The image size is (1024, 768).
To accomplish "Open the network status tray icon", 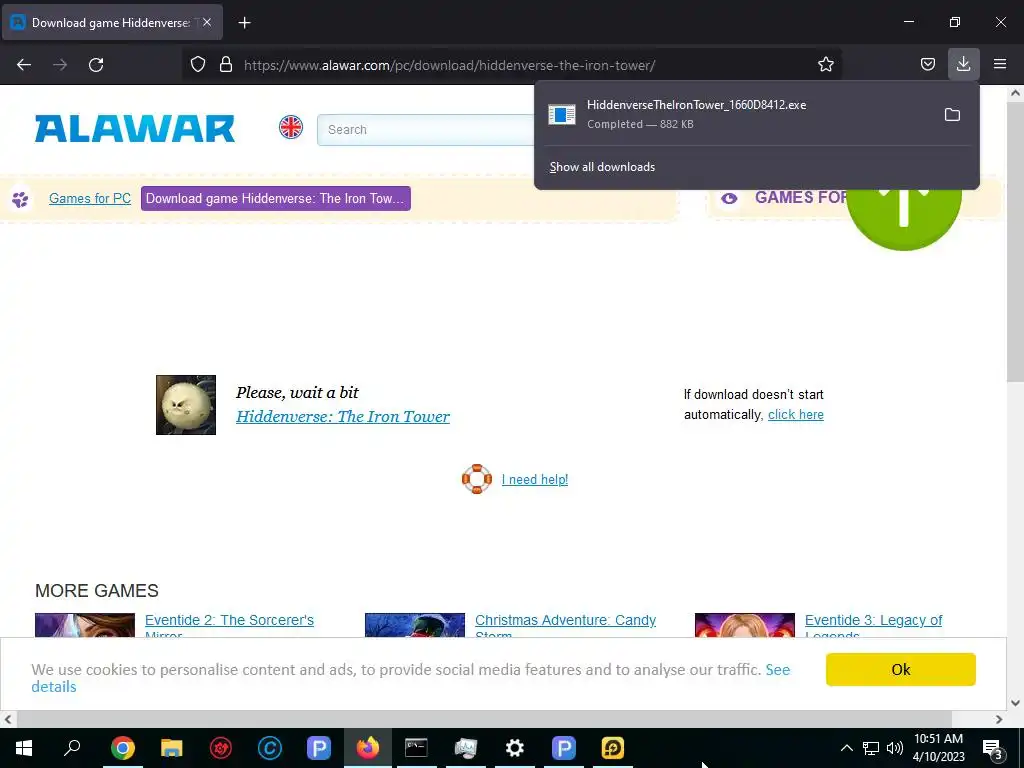I will (871, 748).
